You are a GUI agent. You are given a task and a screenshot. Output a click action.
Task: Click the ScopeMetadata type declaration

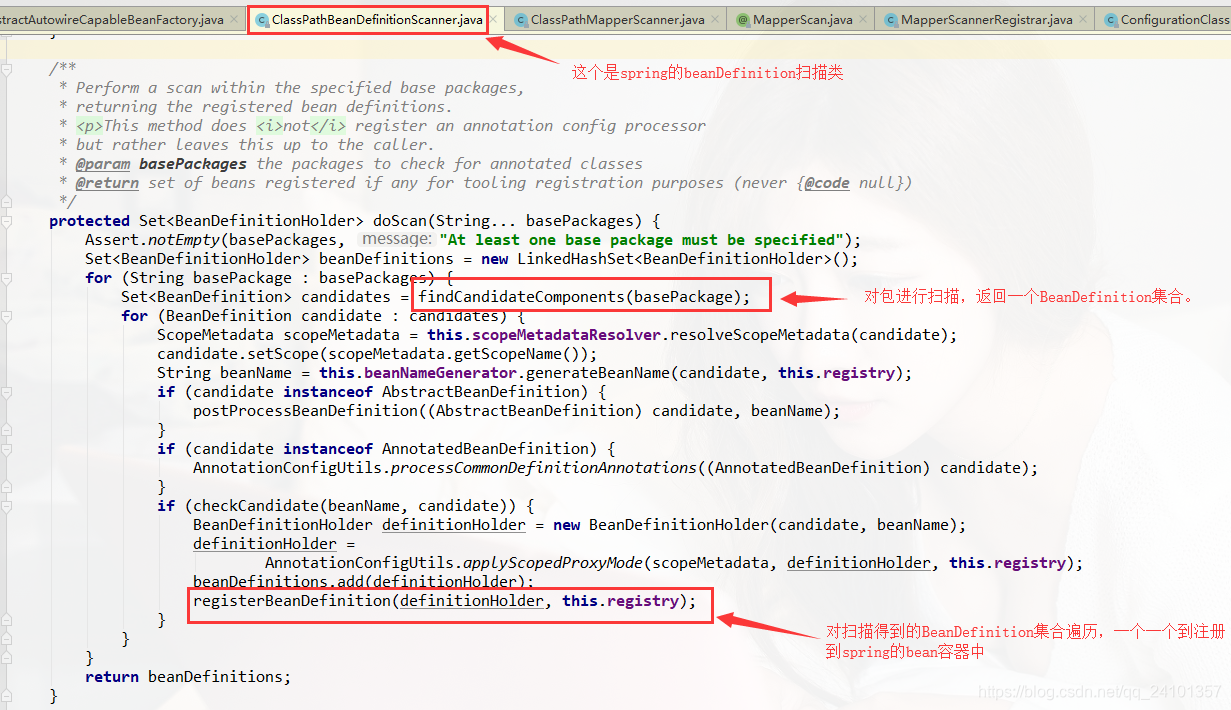(x=215, y=335)
